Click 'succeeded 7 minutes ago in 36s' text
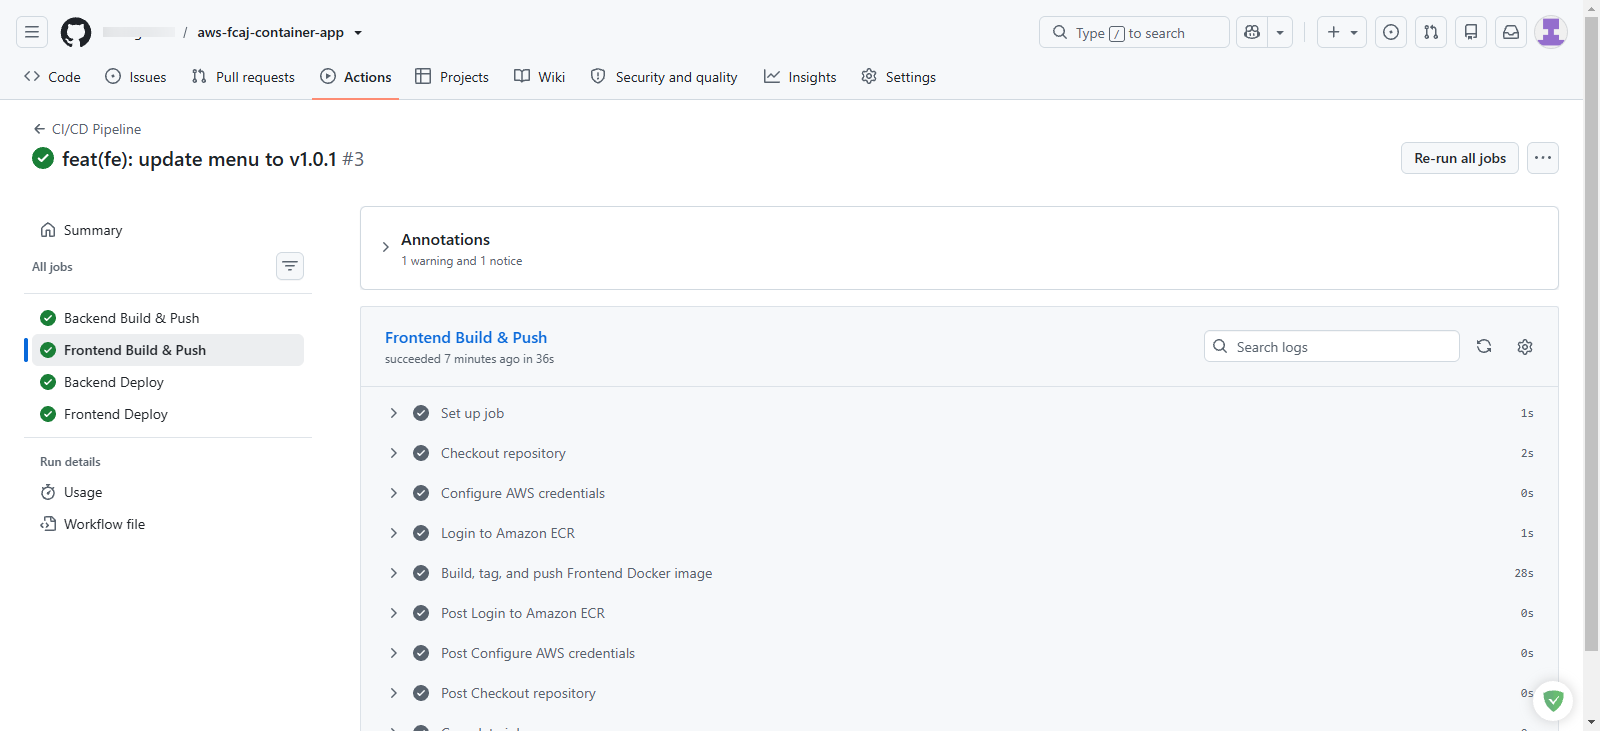 click(x=469, y=359)
